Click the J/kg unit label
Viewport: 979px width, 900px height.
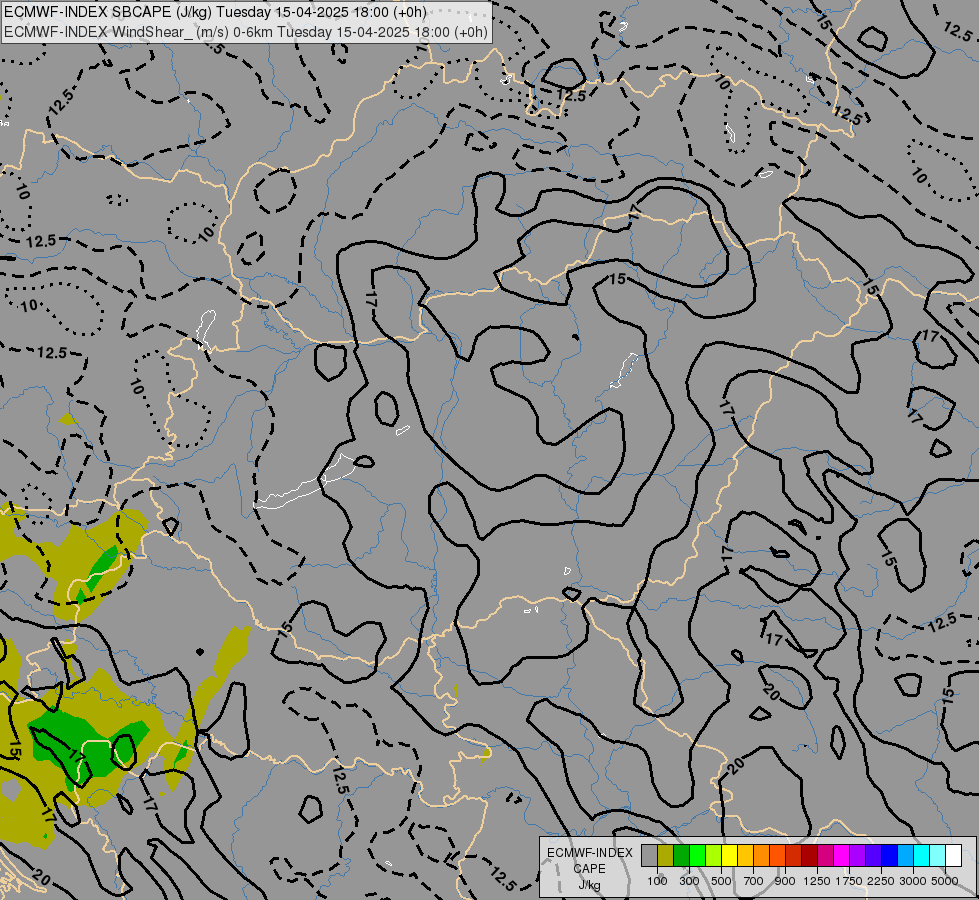click(589, 885)
